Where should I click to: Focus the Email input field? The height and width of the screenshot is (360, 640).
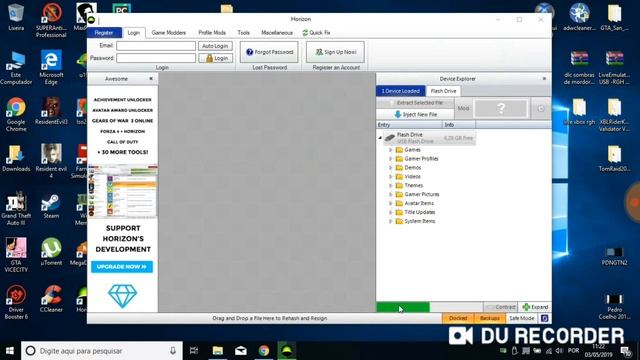(x=156, y=46)
